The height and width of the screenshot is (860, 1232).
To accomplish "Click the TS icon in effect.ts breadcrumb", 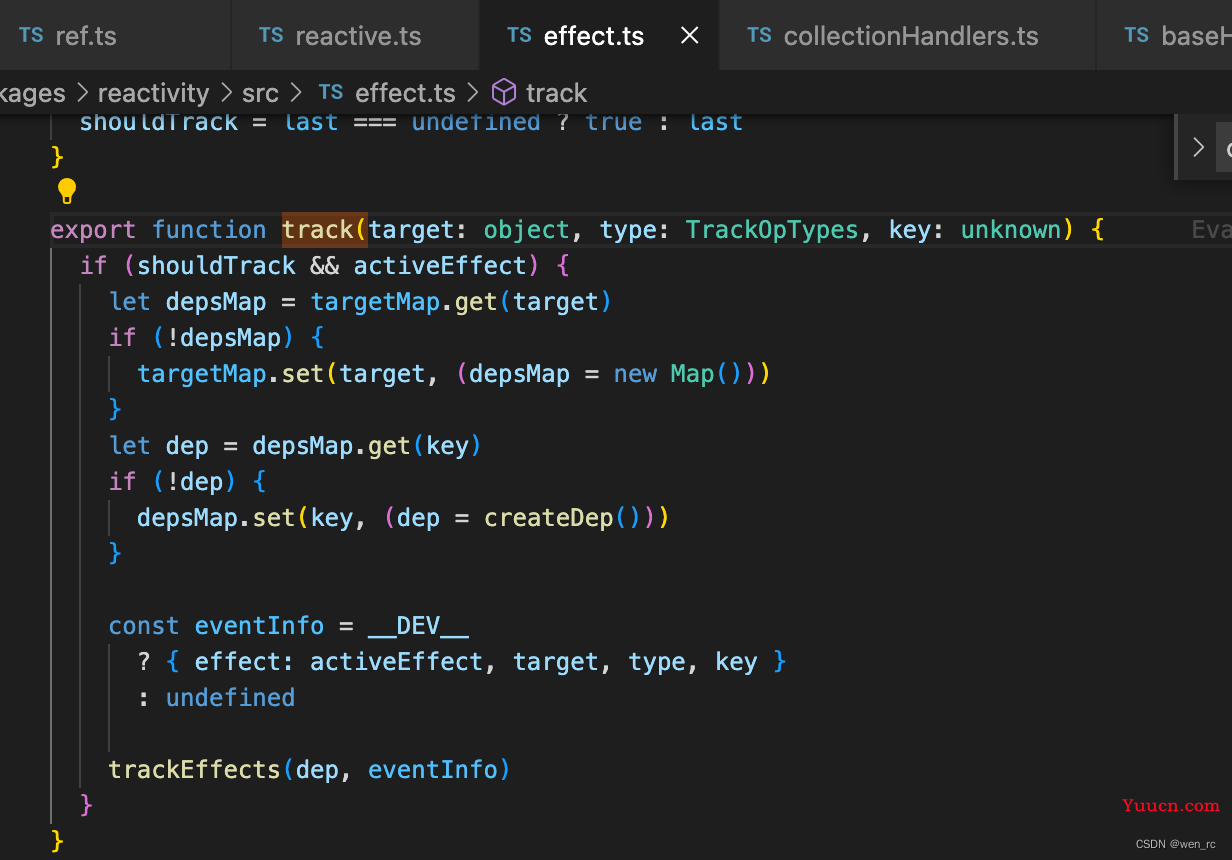I will [331, 93].
